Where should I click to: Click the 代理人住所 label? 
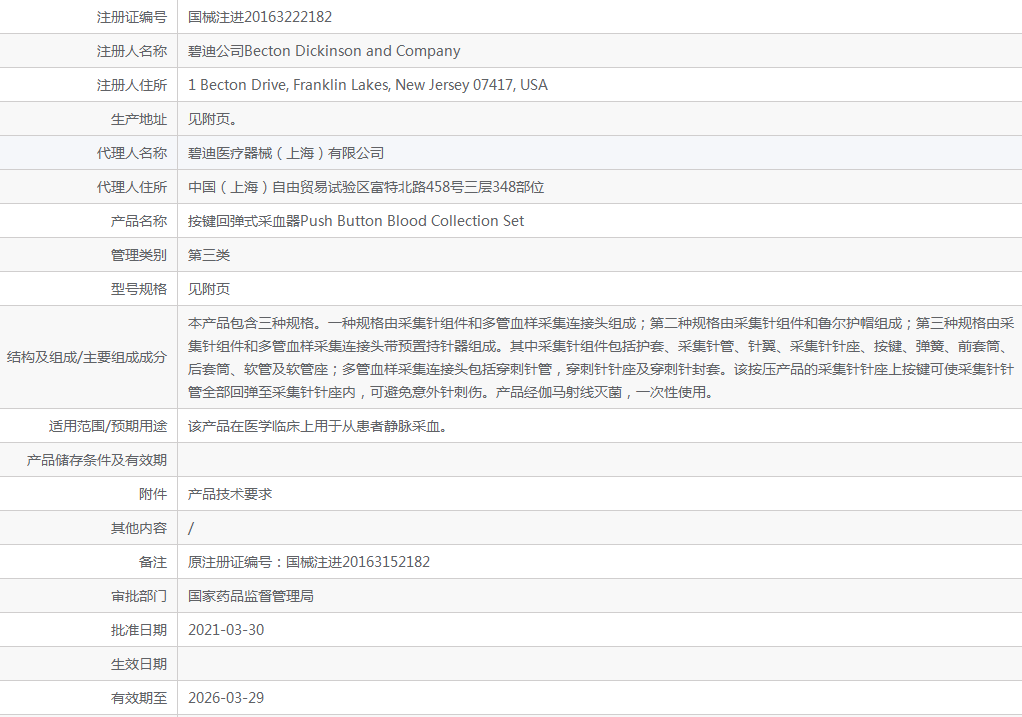click(132, 187)
